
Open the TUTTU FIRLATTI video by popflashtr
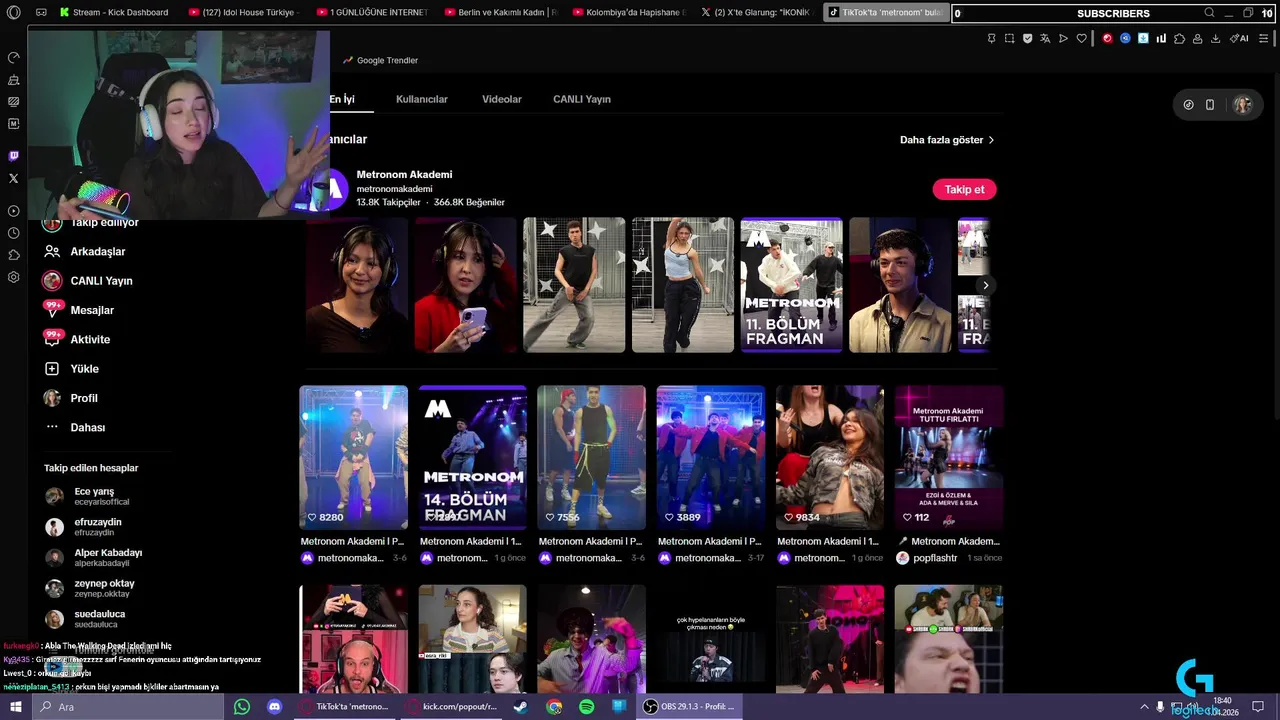click(948, 457)
